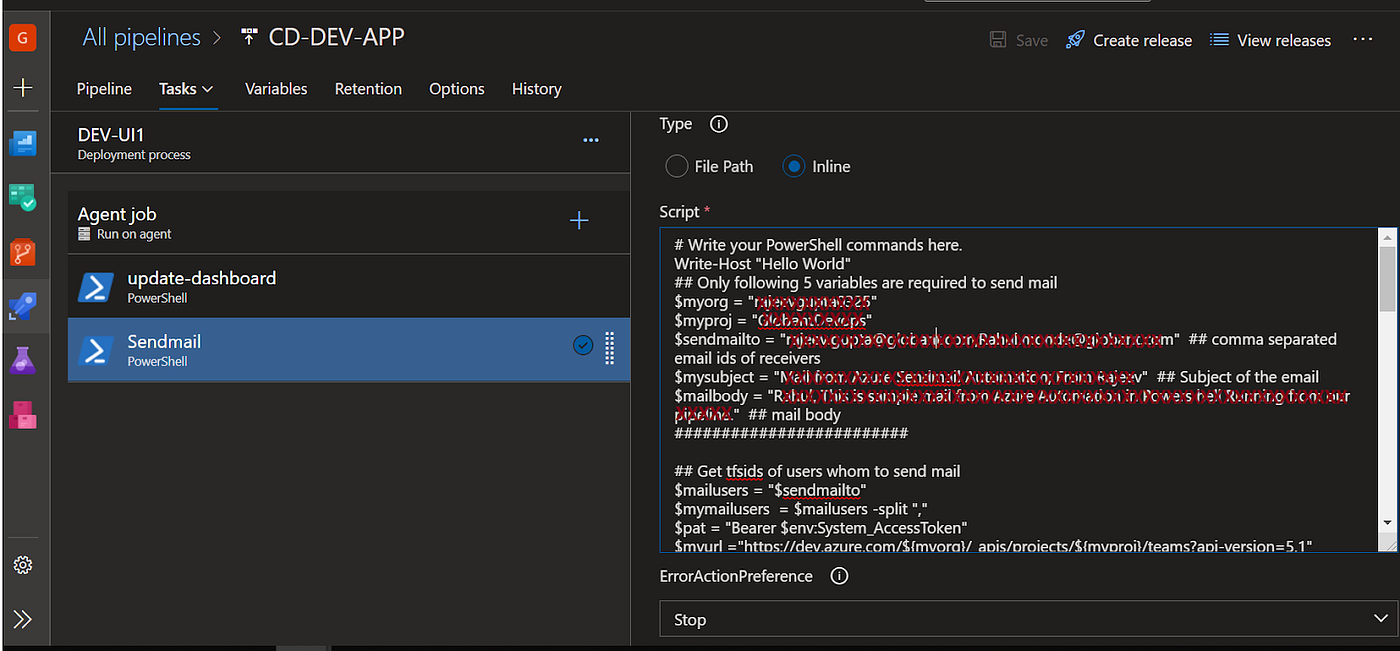Click the Type info icon

(718, 125)
